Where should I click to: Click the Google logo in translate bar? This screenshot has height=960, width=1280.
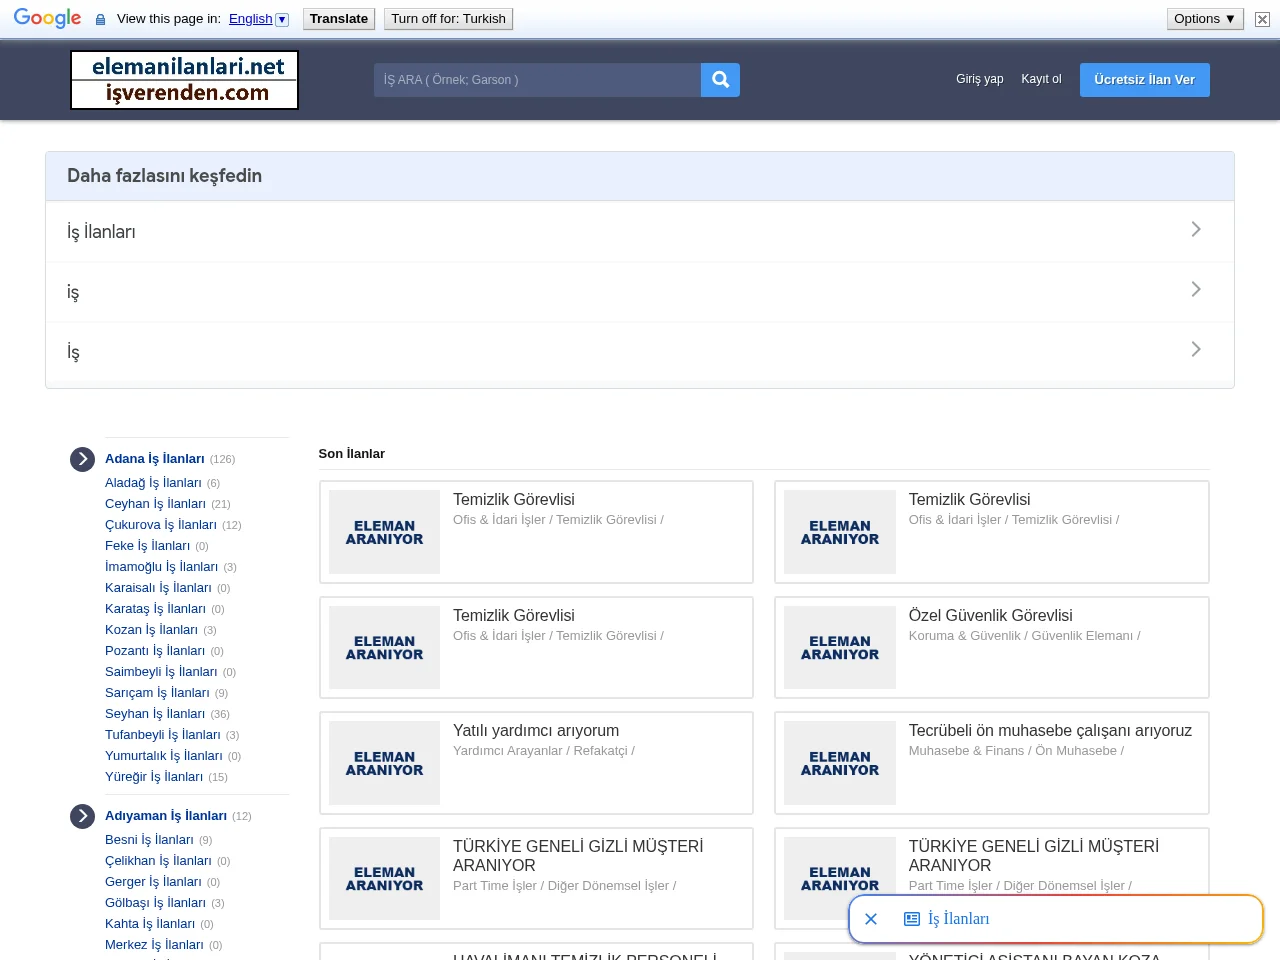tap(47, 18)
